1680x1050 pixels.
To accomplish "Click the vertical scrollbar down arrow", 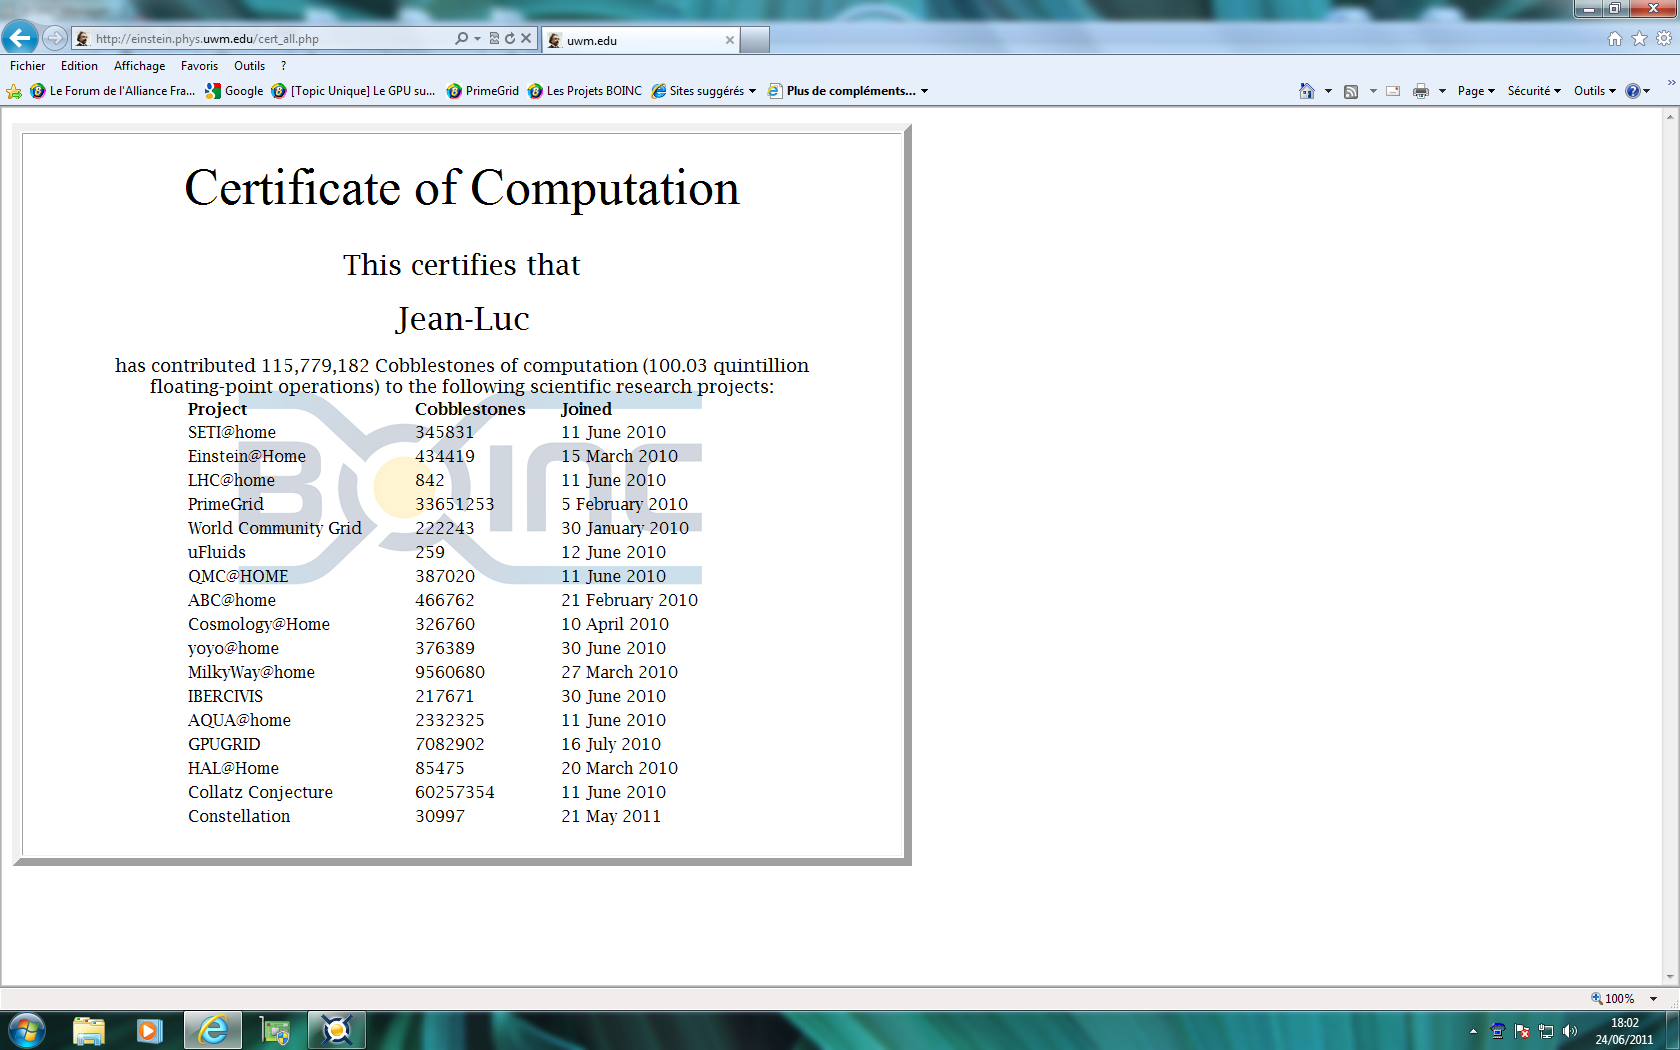I will [1670, 977].
